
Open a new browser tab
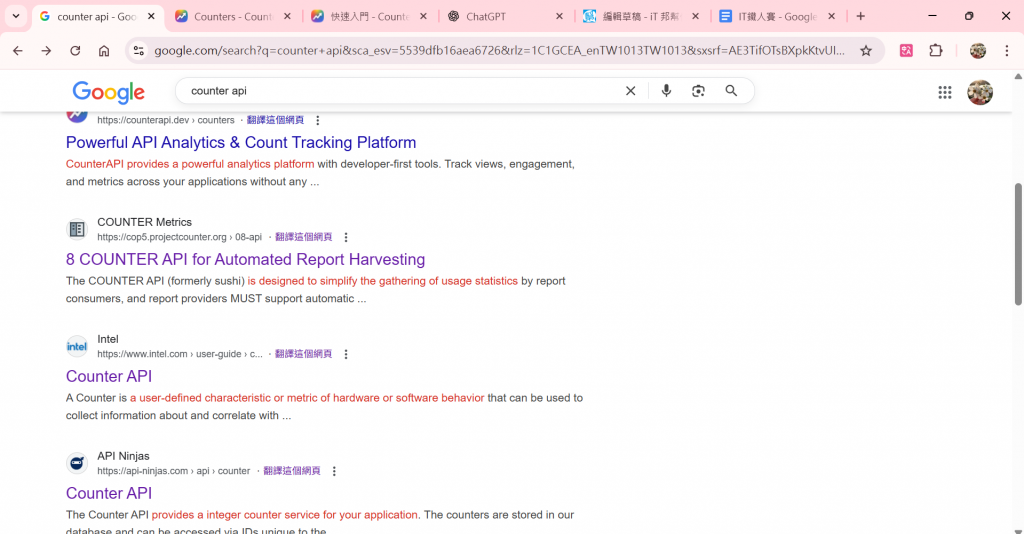[860, 17]
